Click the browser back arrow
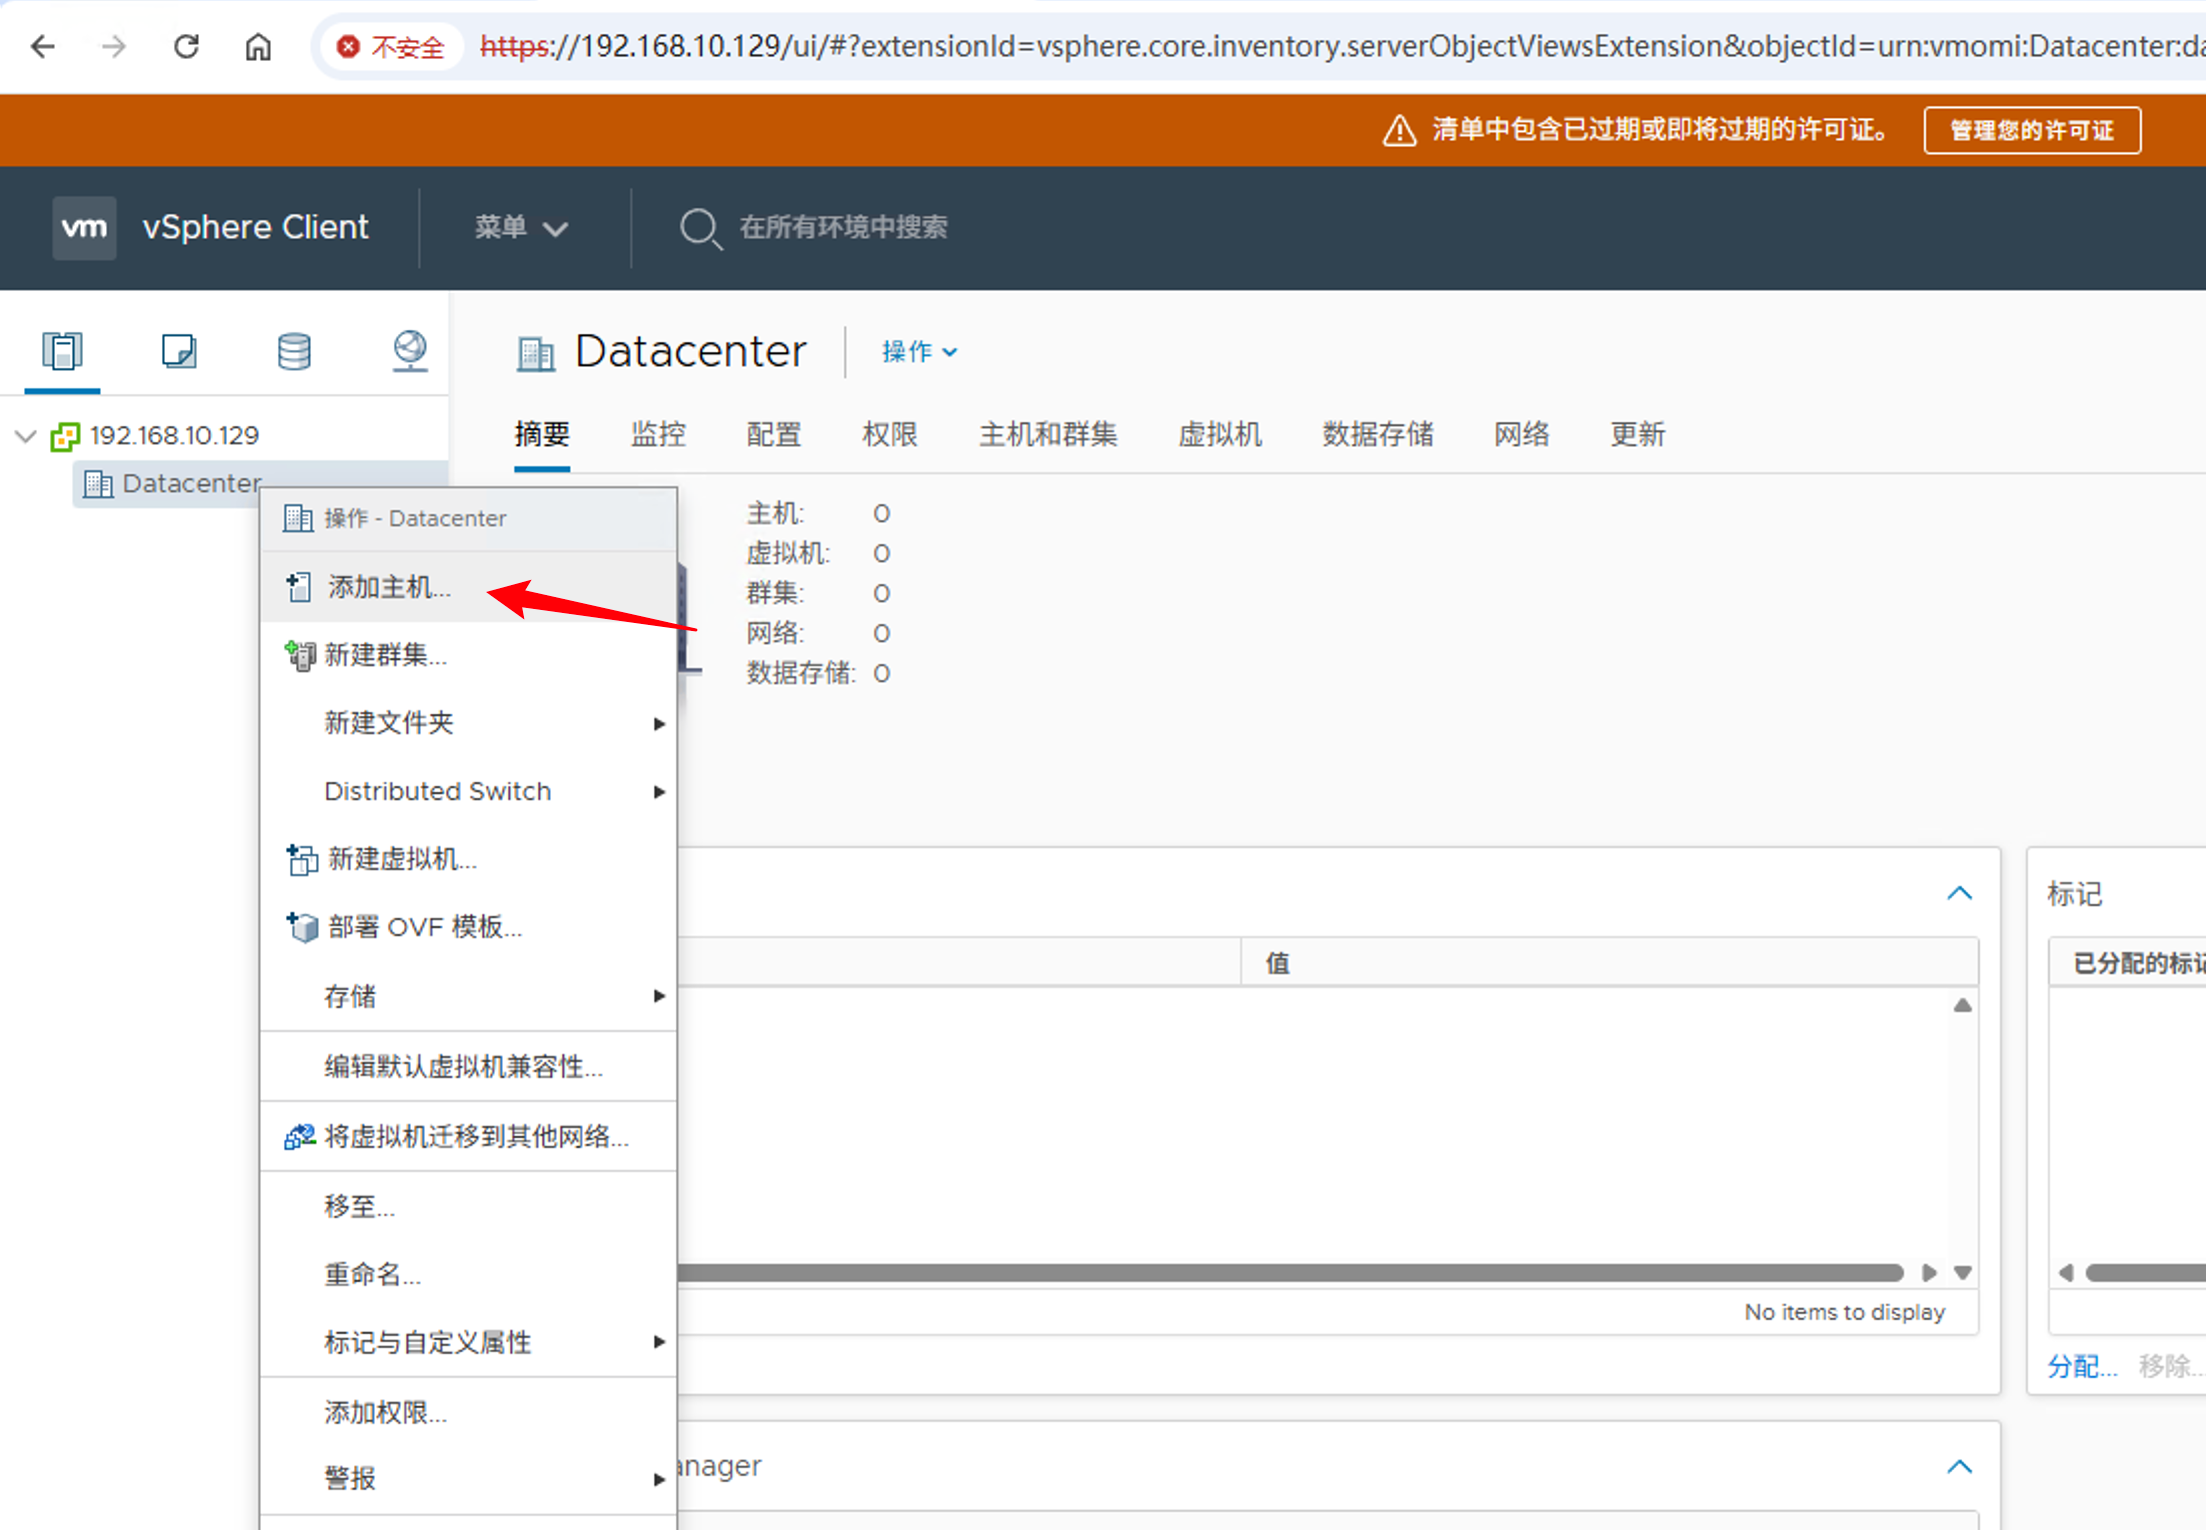 (x=42, y=46)
